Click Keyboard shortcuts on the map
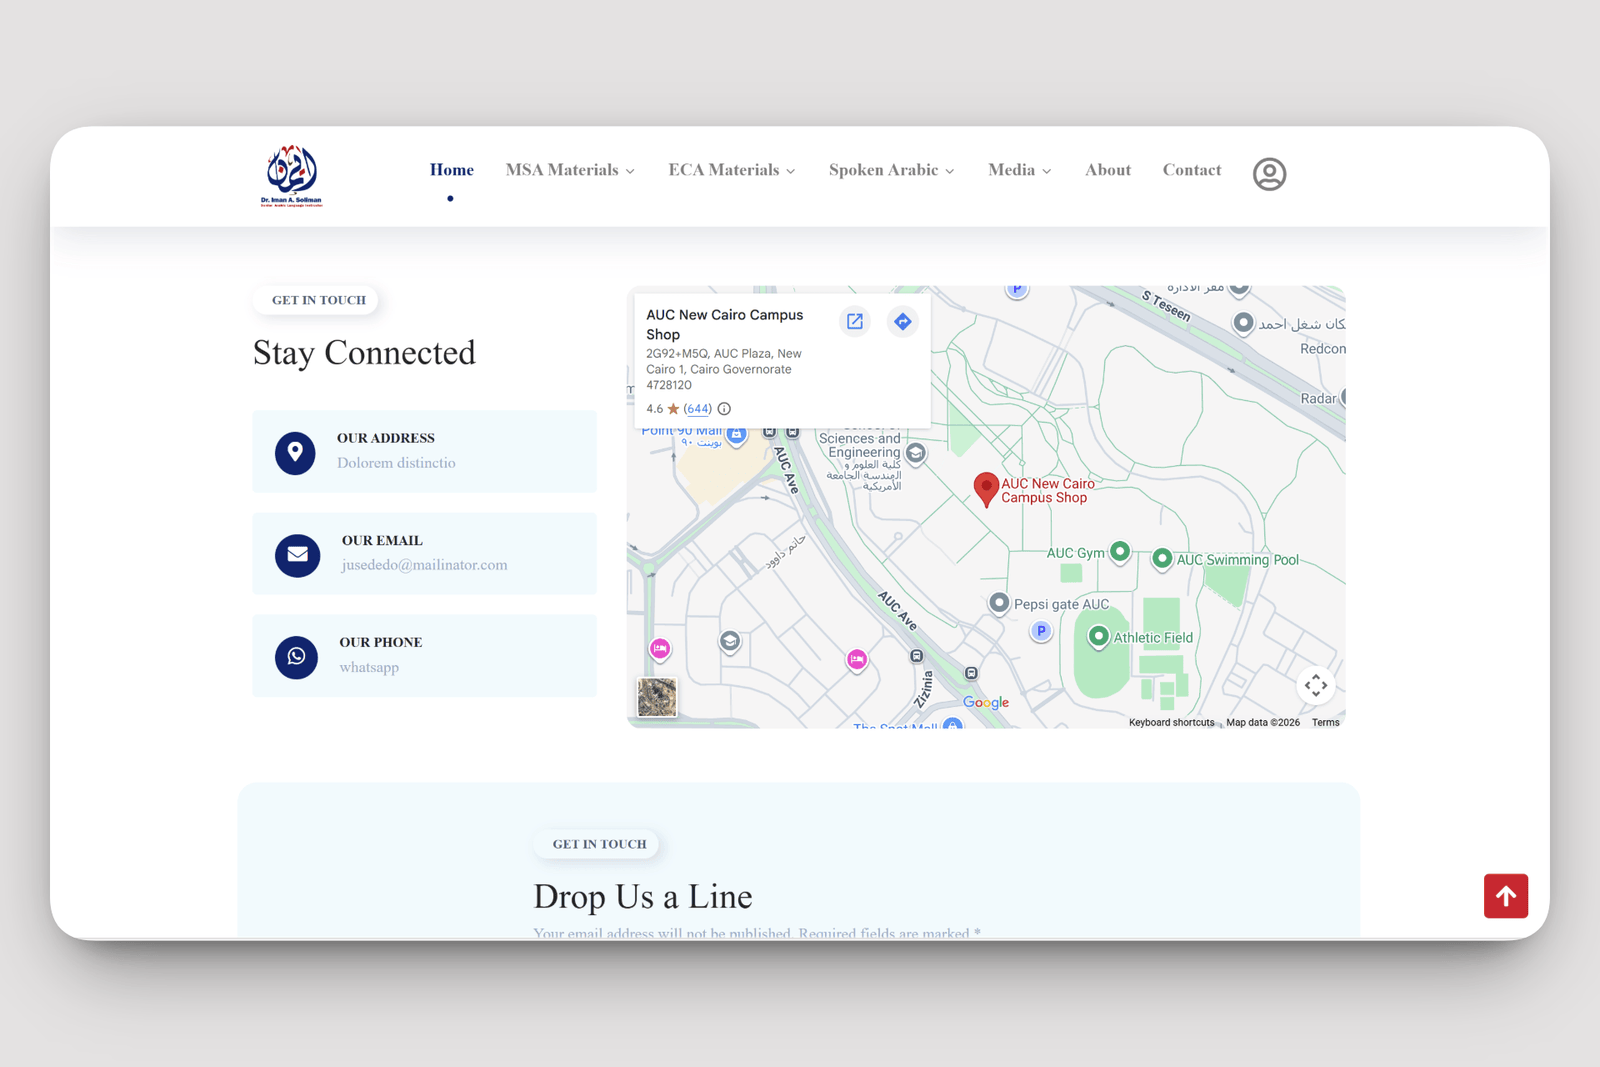The image size is (1600, 1067). click(1171, 722)
